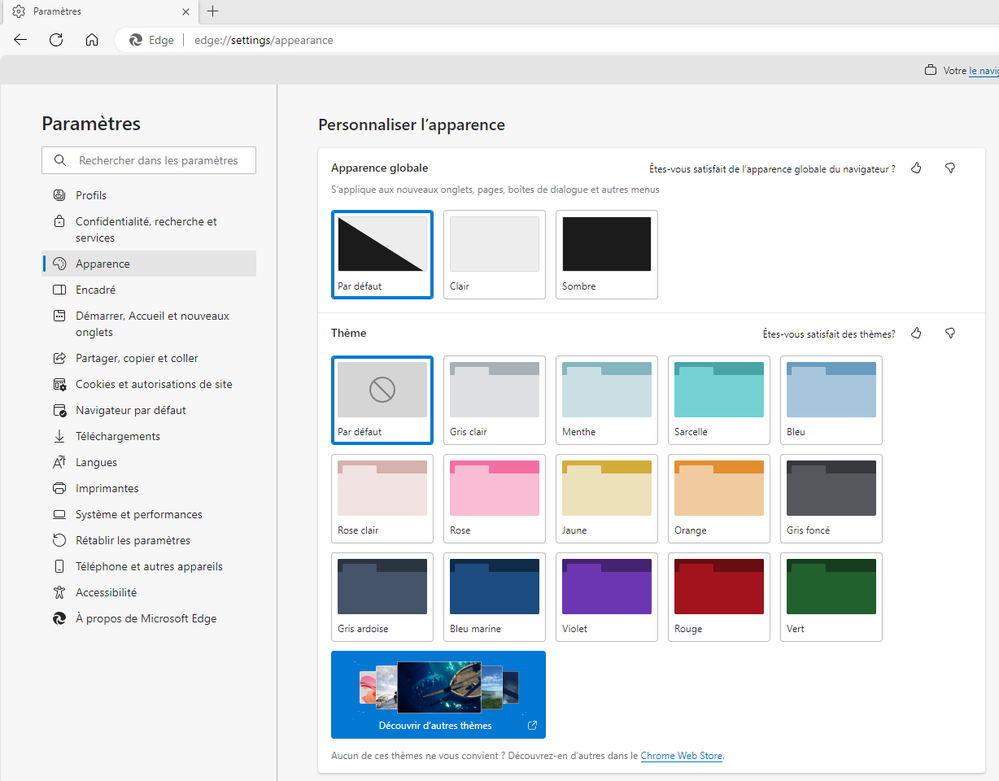Select the Gris ardoise theme

coord(382,597)
